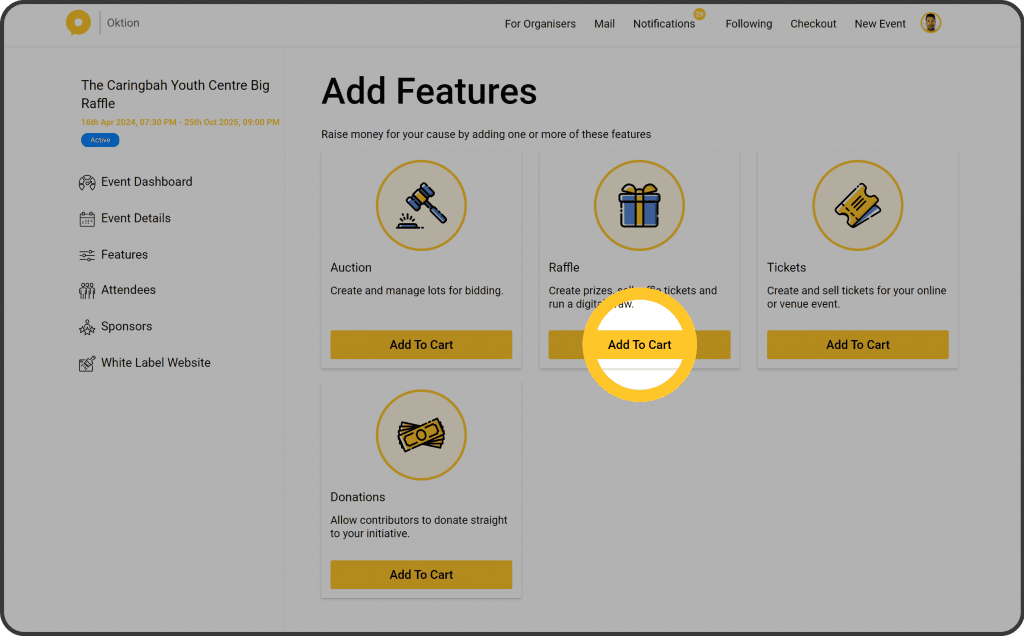Viewport: 1024px width, 636px height.
Task: Click 'Raise money for your cause' subtitle
Action: (486, 135)
